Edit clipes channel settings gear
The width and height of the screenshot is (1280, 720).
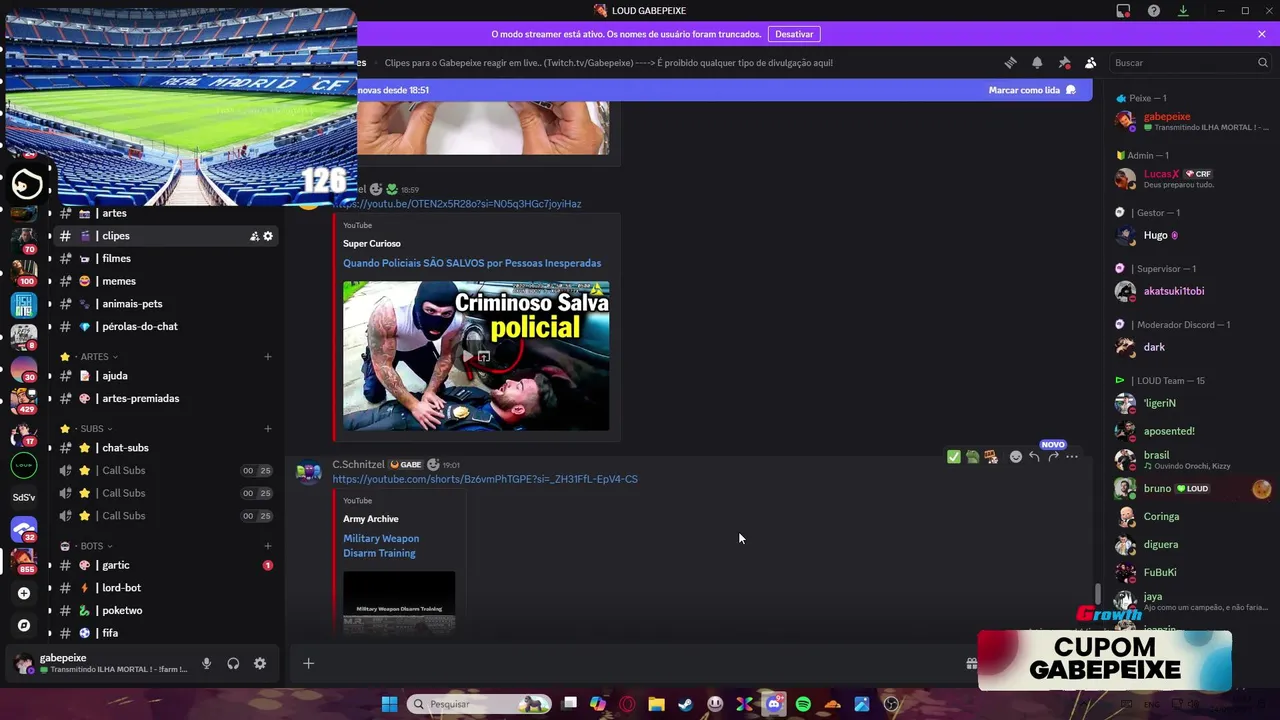click(268, 236)
